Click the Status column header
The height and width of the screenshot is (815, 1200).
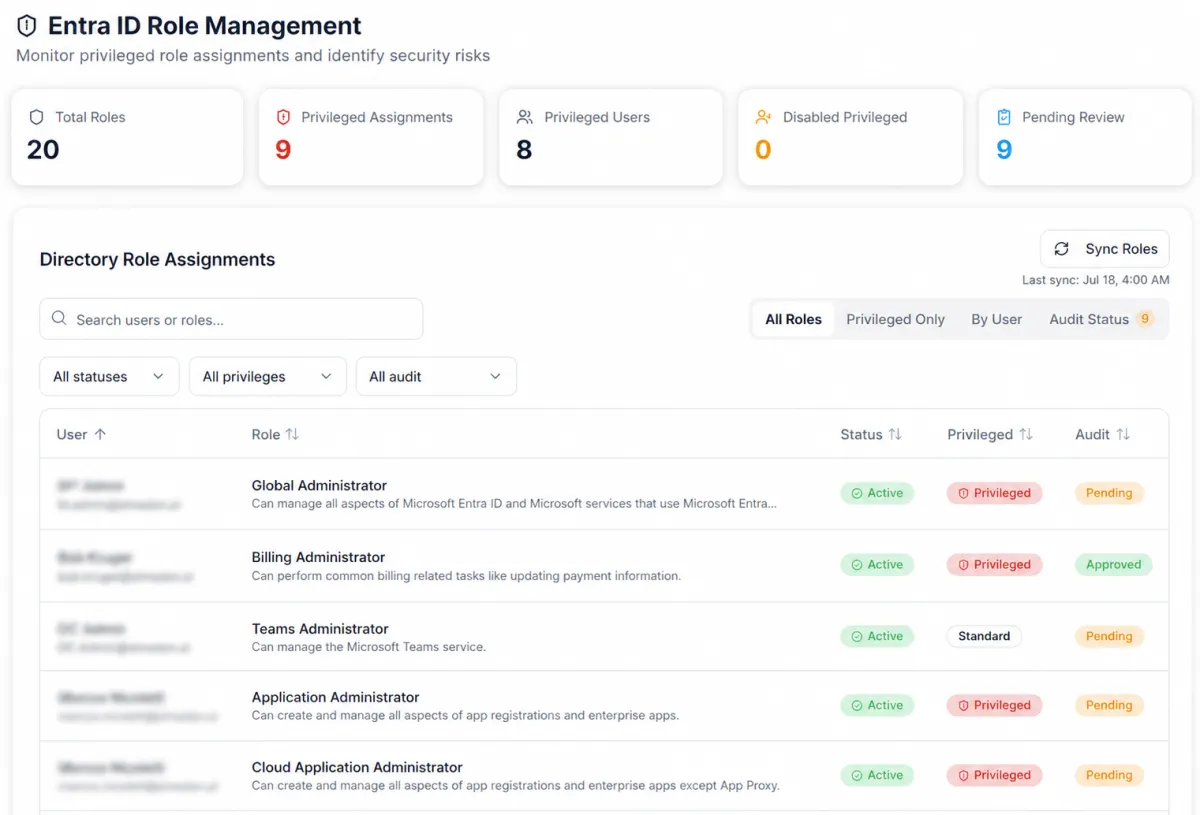(x=871, y=434)
